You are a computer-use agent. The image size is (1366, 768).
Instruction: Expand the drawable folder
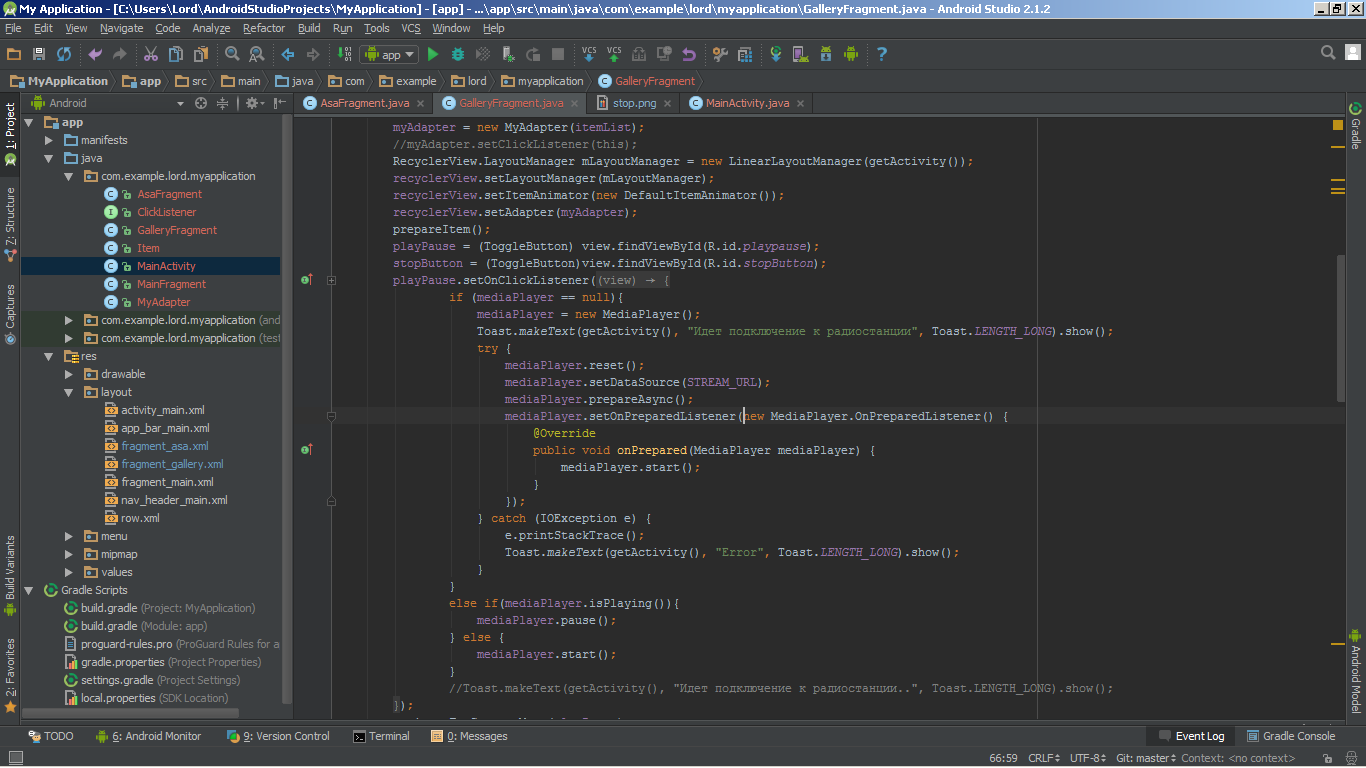tap(68, 374)
